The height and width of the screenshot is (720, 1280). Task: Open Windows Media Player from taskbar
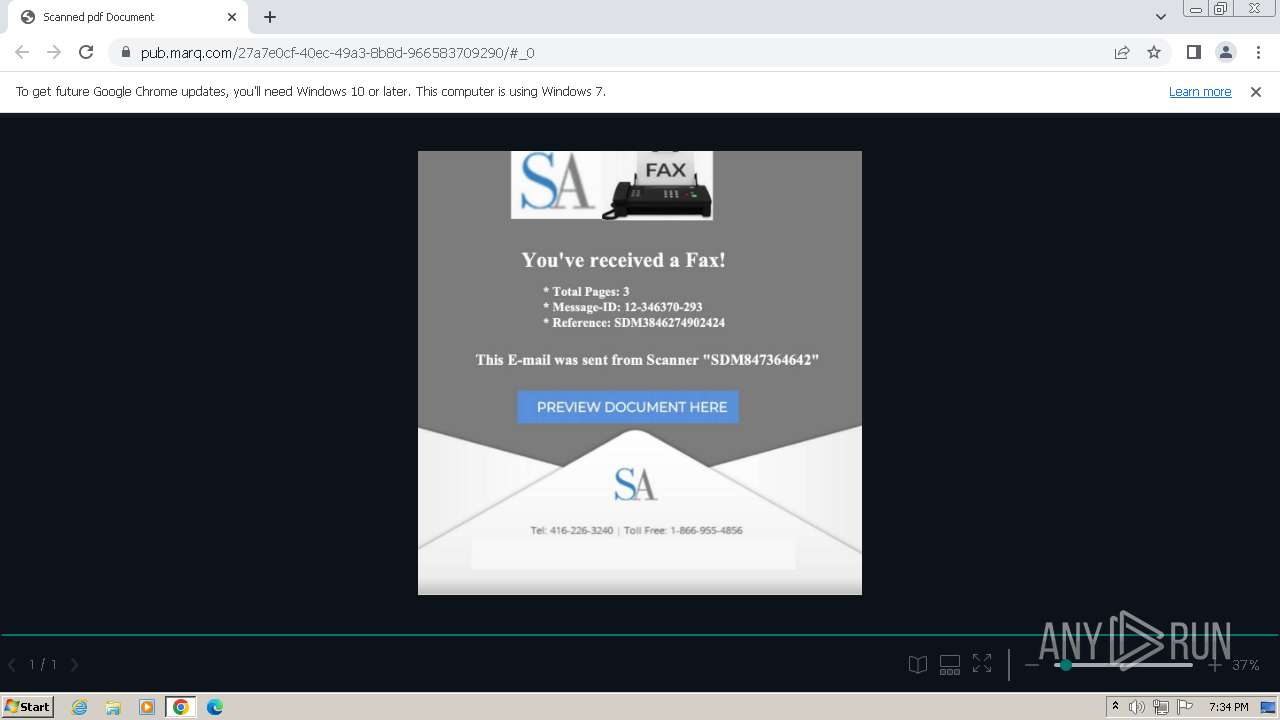pyautogui.click(x=147, y=707)
